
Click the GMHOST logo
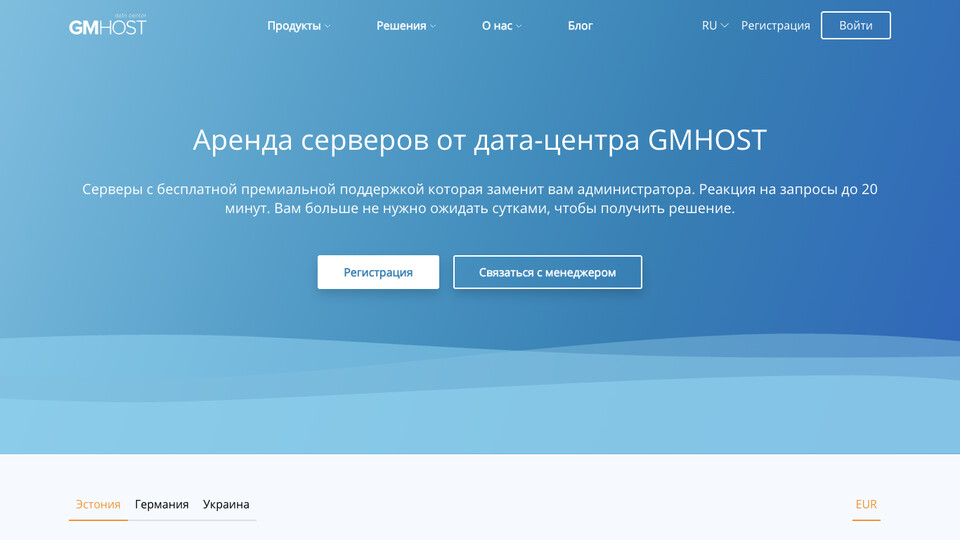(x=108, y=24)
